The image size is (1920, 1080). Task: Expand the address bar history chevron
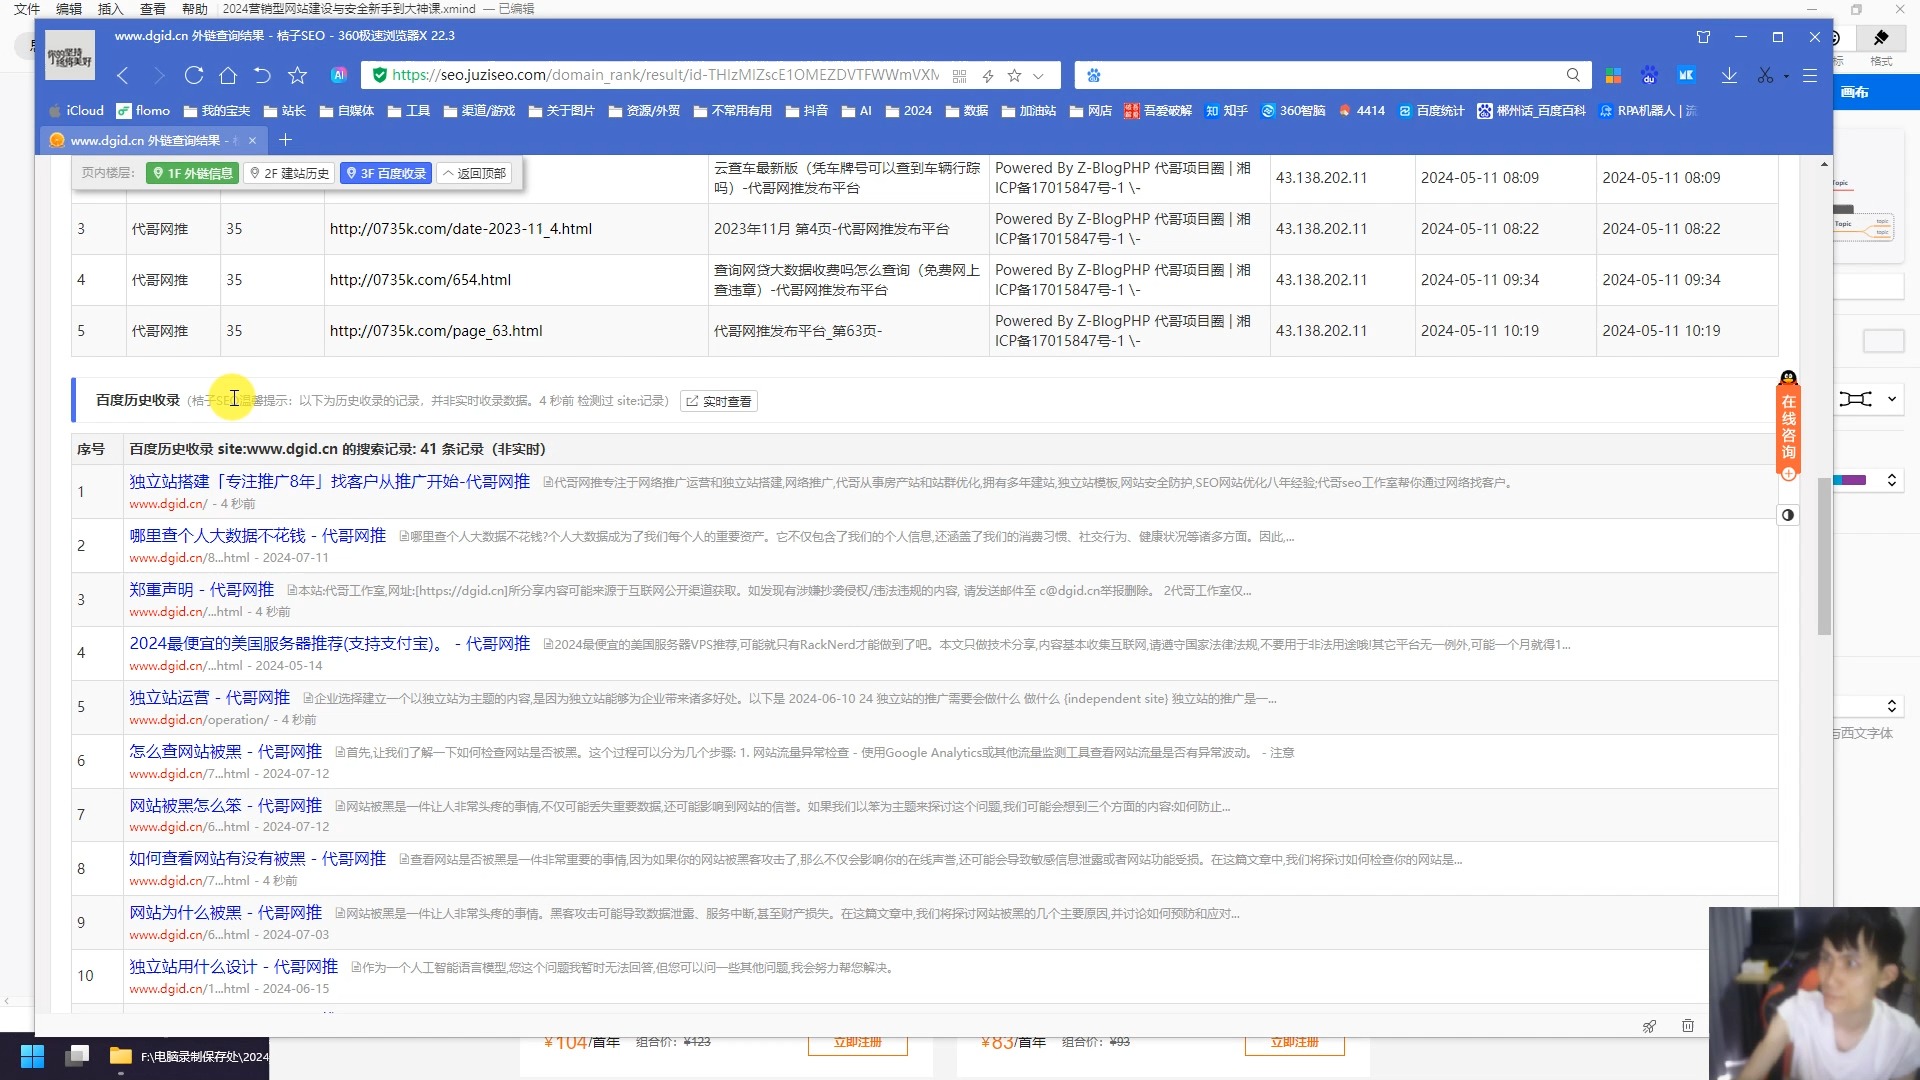point(1039,76)
